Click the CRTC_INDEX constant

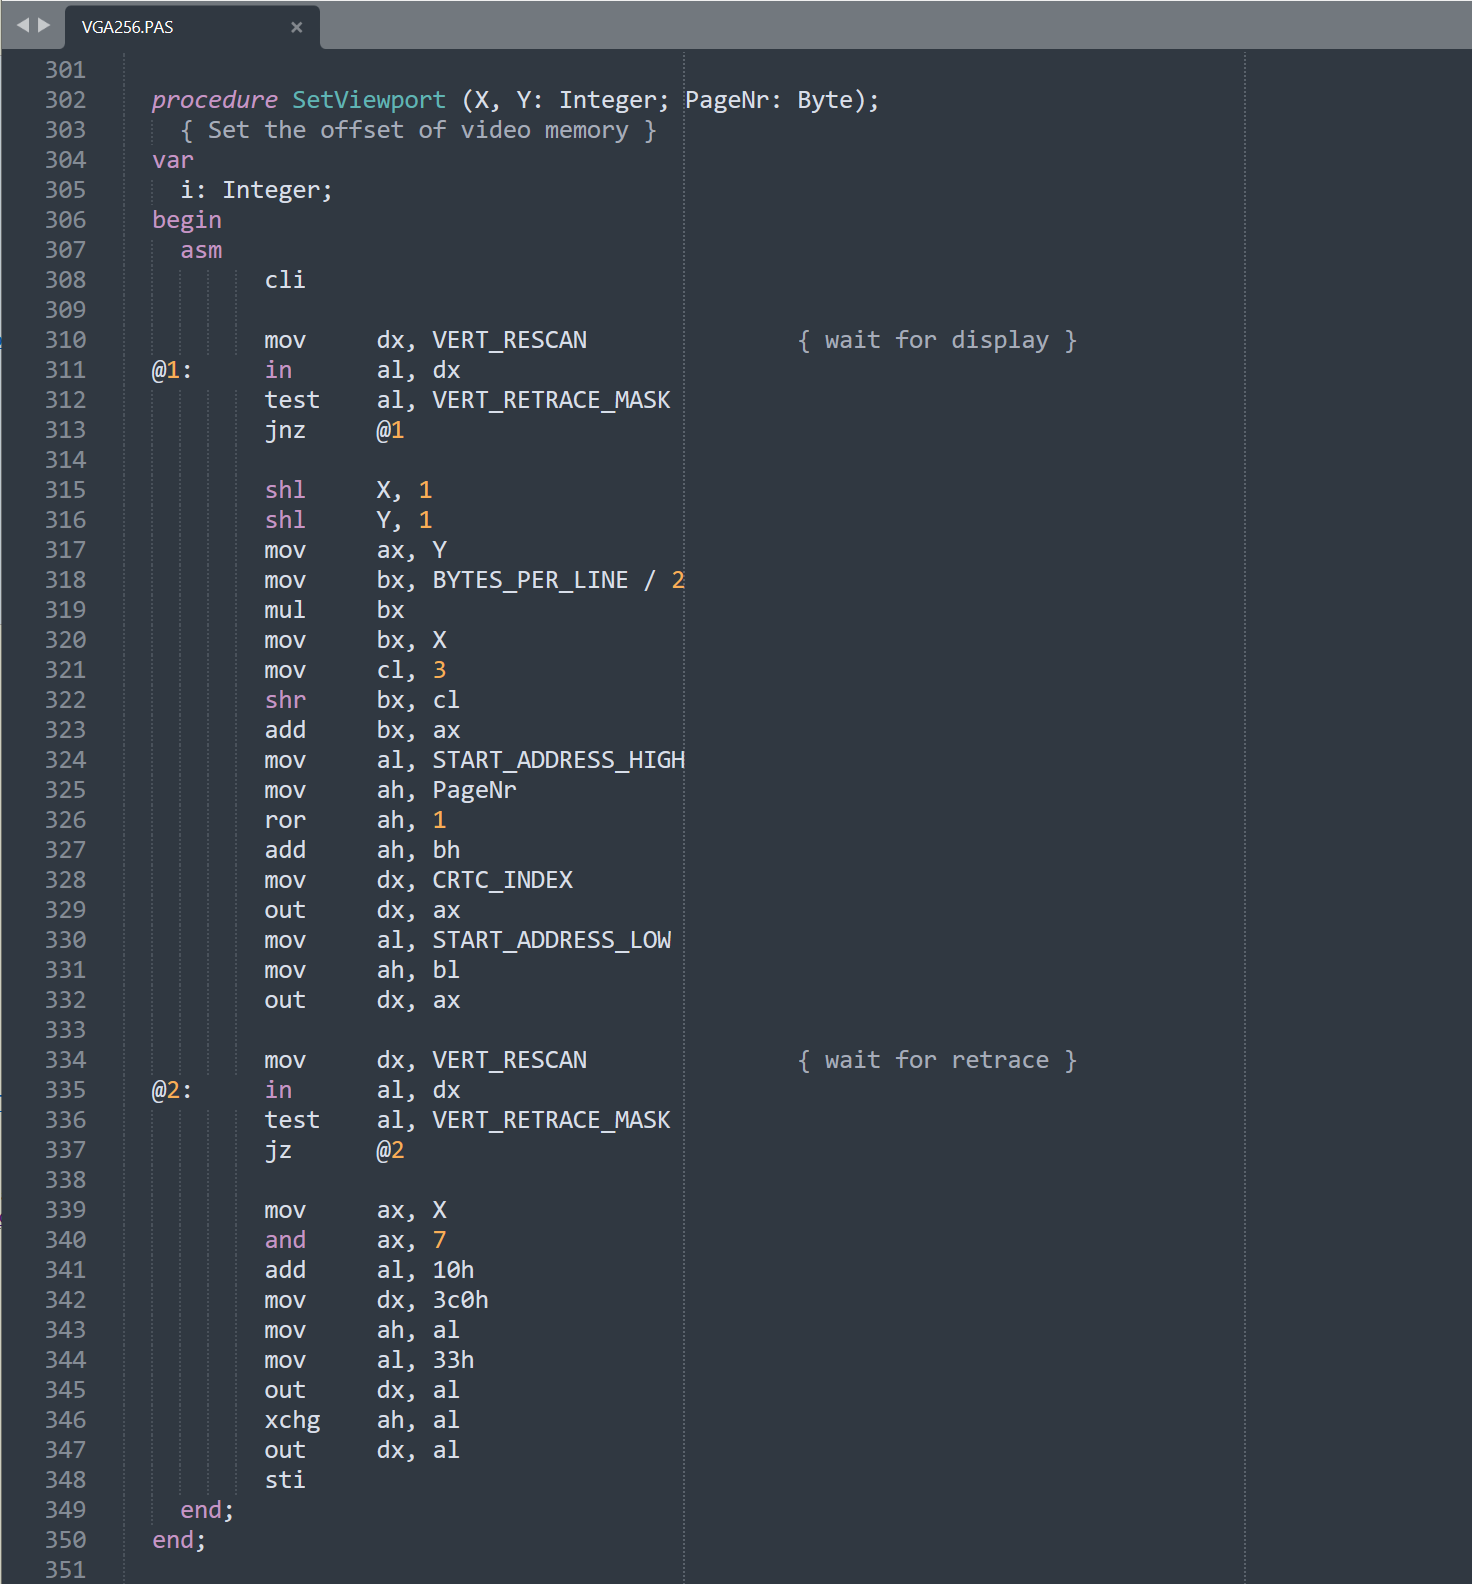502,880
